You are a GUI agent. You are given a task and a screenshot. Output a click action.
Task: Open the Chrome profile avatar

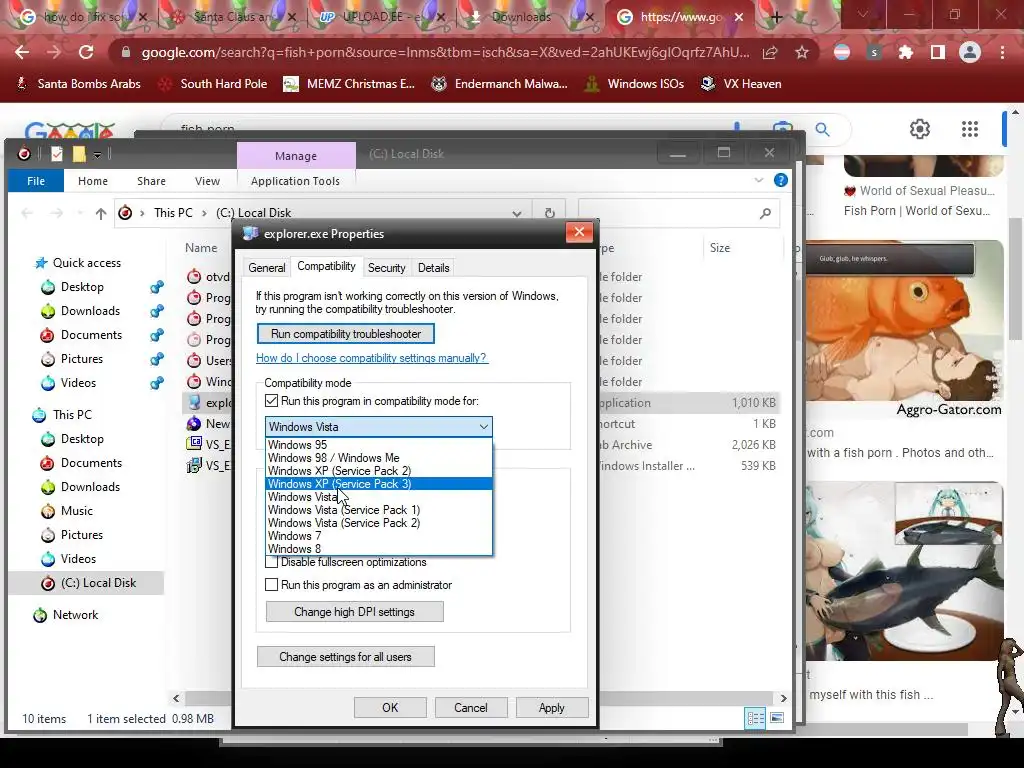point(970,52)
